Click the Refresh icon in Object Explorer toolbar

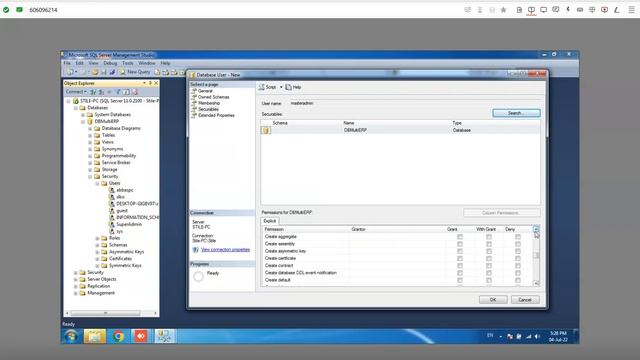click(x=127, y=92)
